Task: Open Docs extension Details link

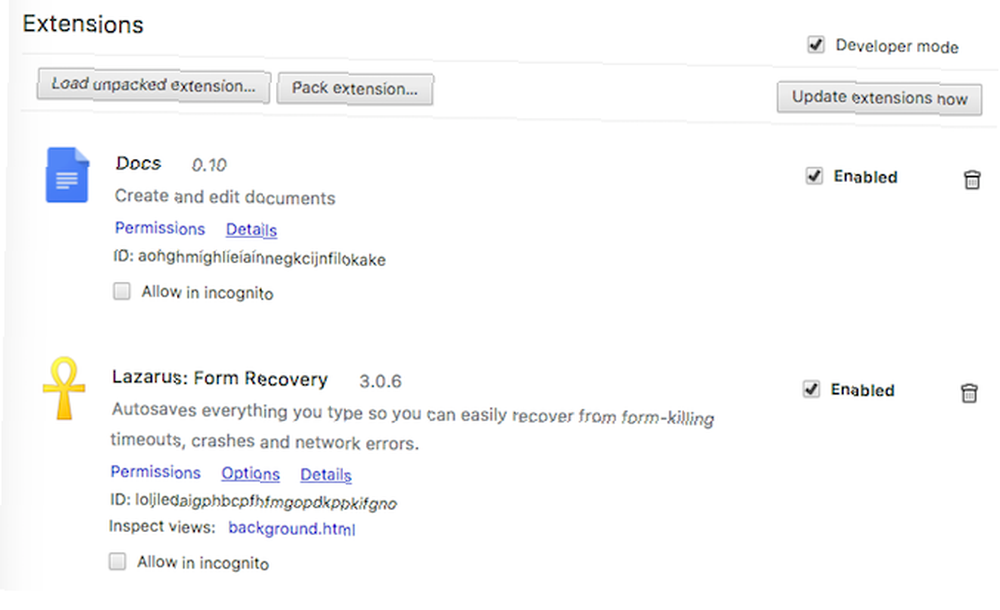Action: pyautogui.click(x=251, y=230)
